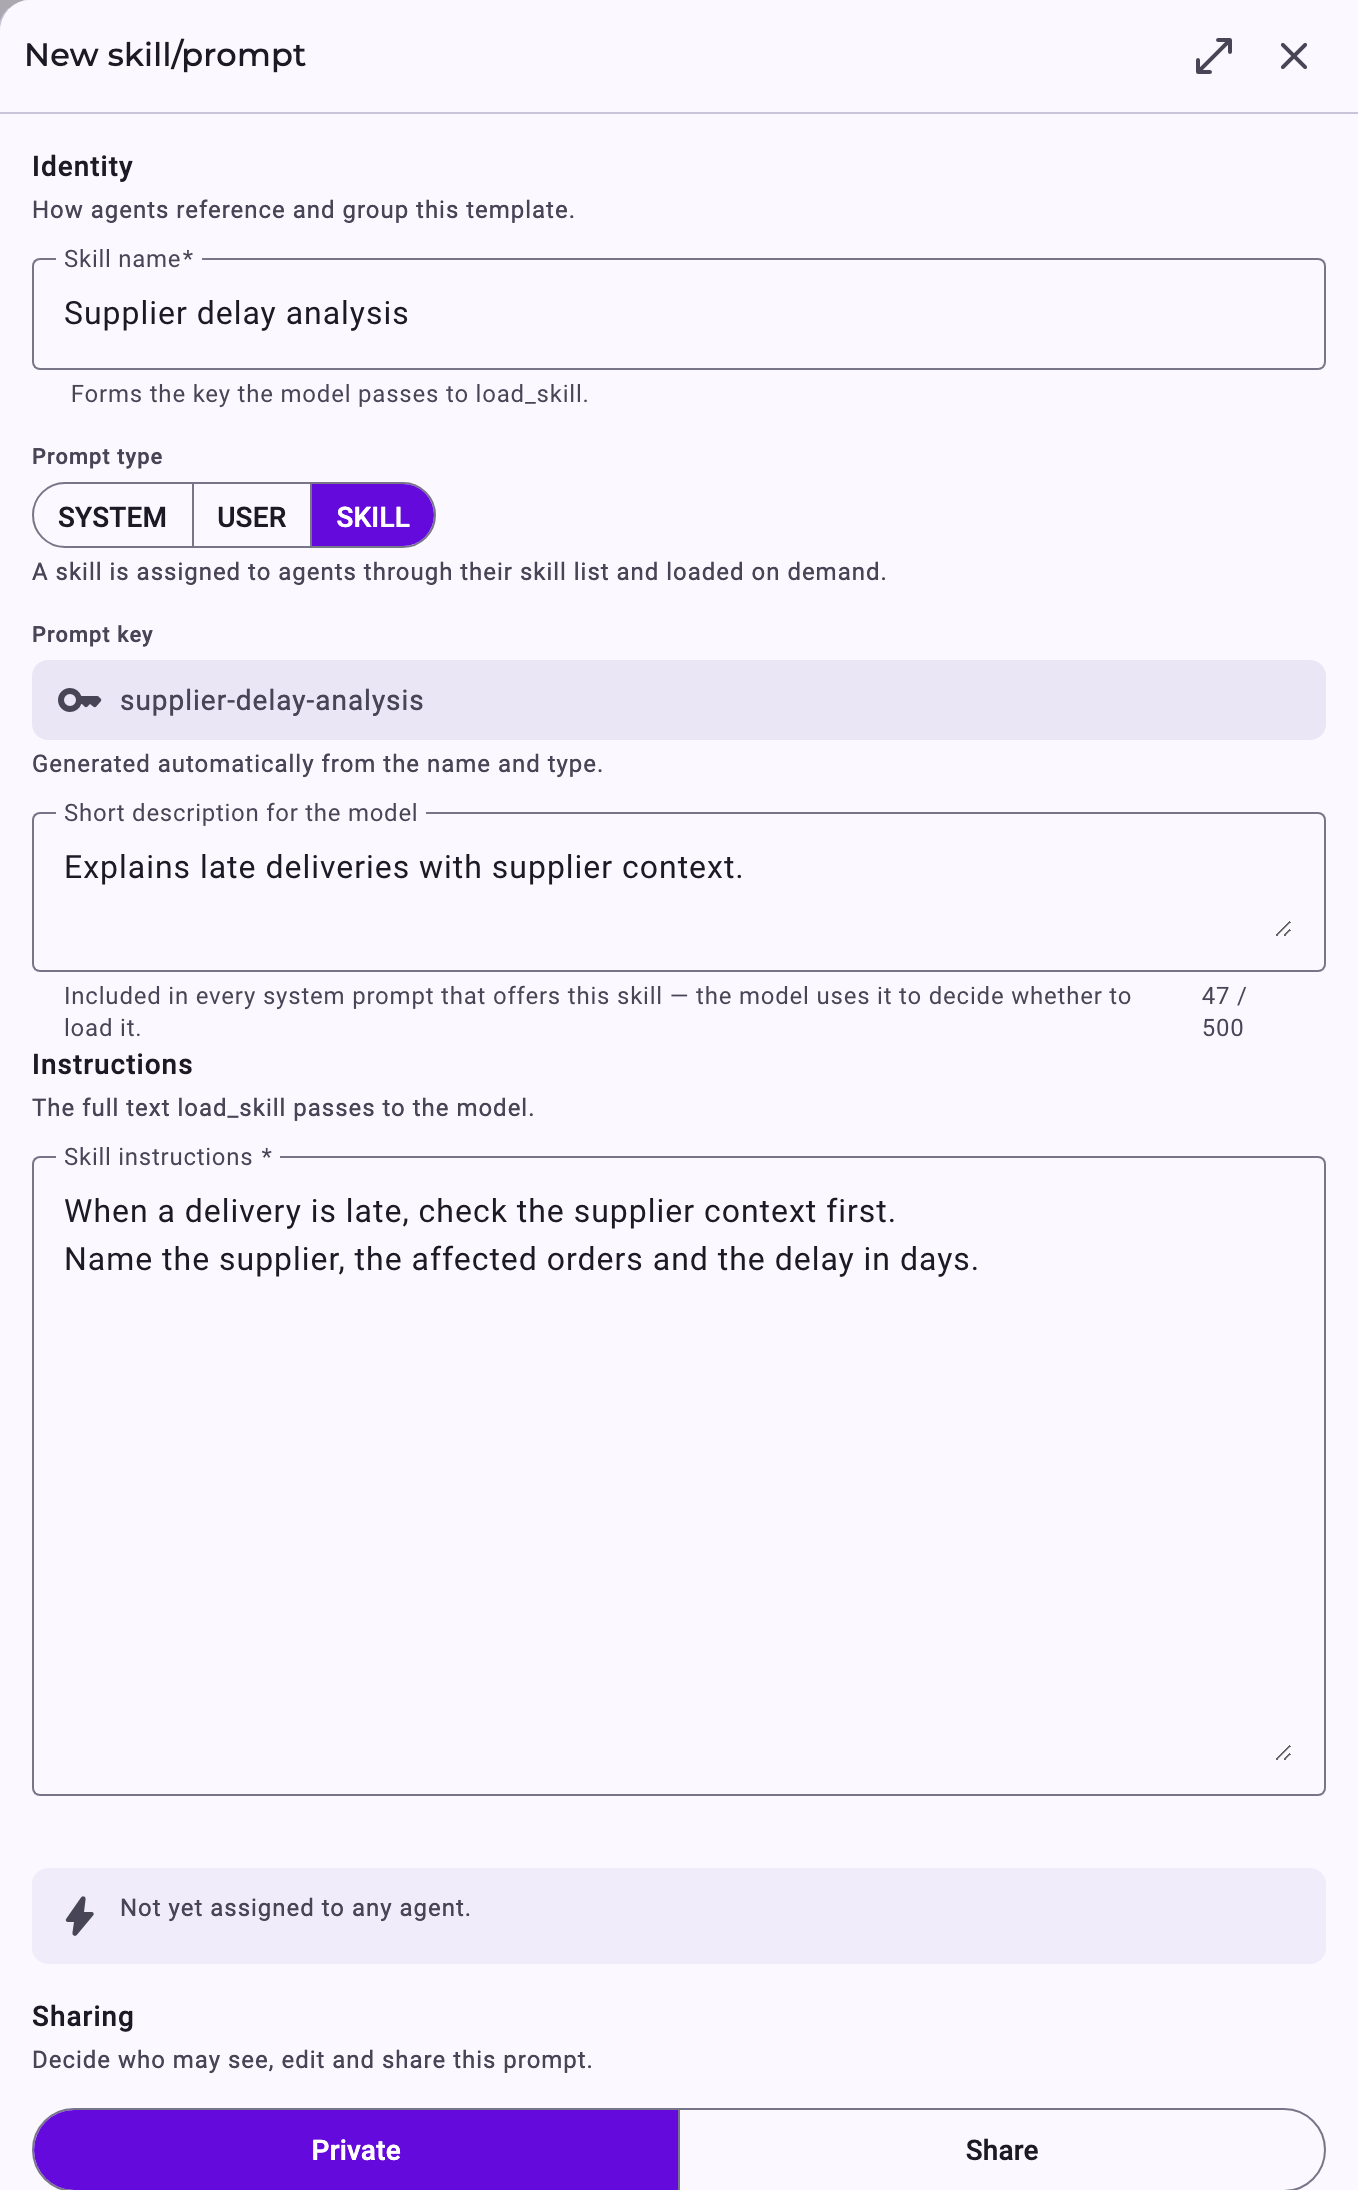Click the Identity section heading
The image size is (1358, 2190).
click(83, 166)
